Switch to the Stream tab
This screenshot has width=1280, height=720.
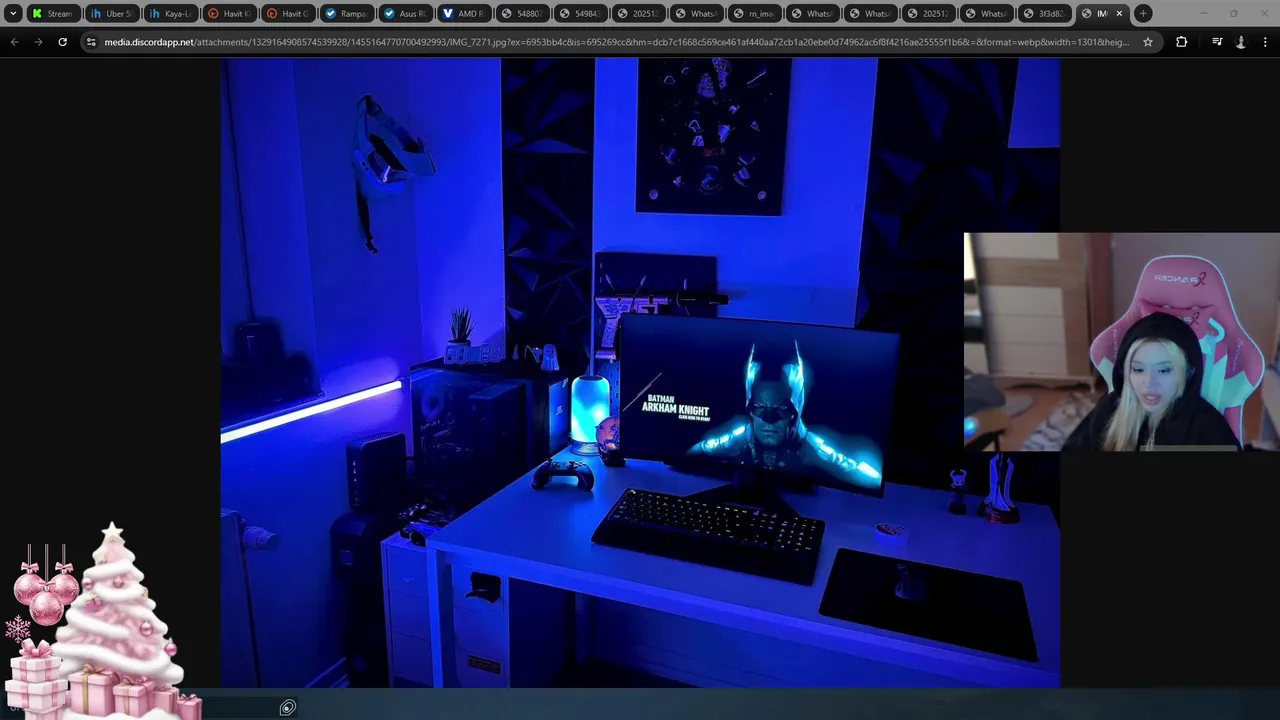click(x=53, y=14)
